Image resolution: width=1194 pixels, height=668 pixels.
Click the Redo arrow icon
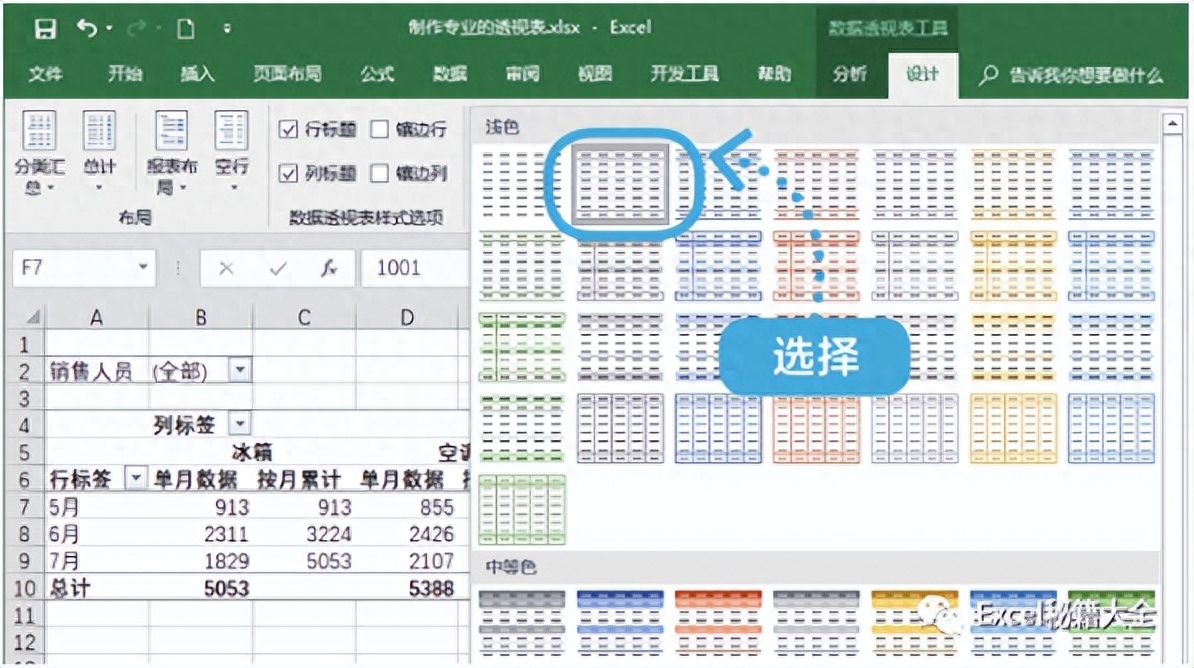click(137, 29)
